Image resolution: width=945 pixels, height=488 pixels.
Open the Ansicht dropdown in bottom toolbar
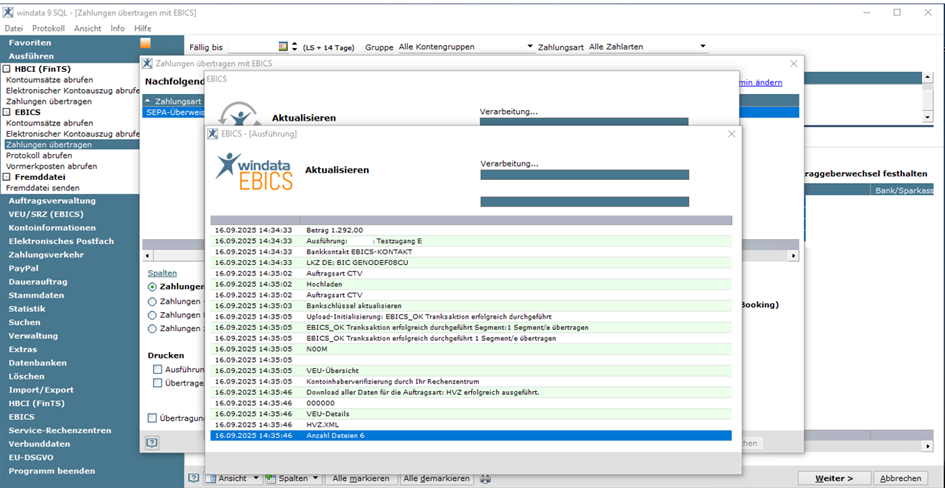(256, 479)
